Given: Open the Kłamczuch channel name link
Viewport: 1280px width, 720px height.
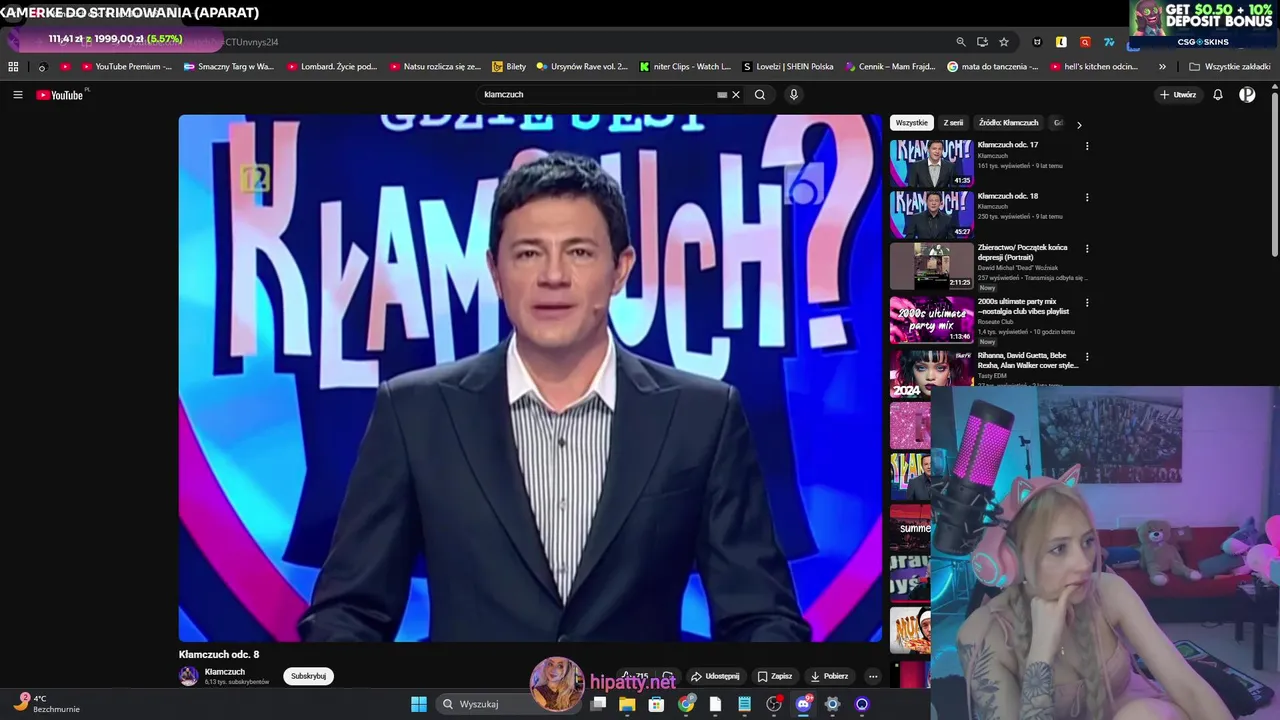Looking at the screenshot, I should point(224,672).
